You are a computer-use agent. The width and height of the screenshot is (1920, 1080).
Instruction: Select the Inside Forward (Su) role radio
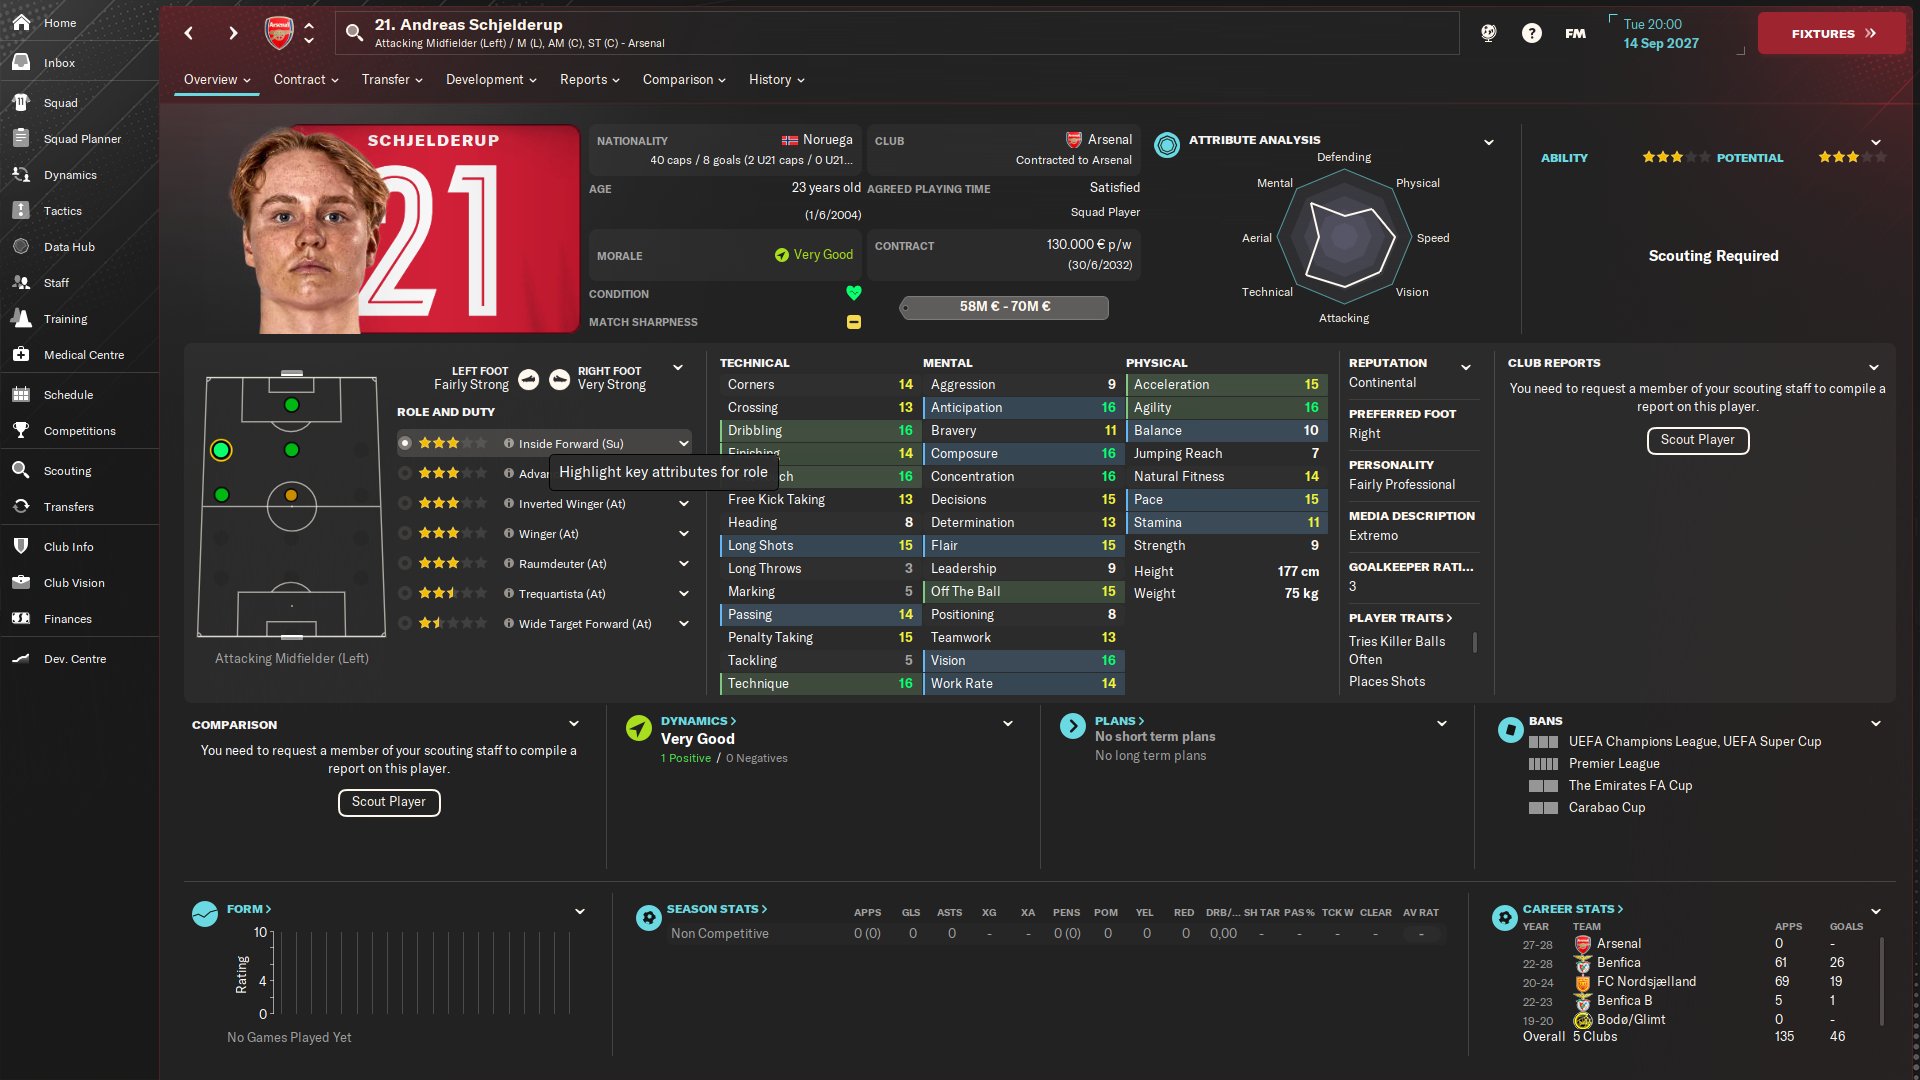[405, 443]
